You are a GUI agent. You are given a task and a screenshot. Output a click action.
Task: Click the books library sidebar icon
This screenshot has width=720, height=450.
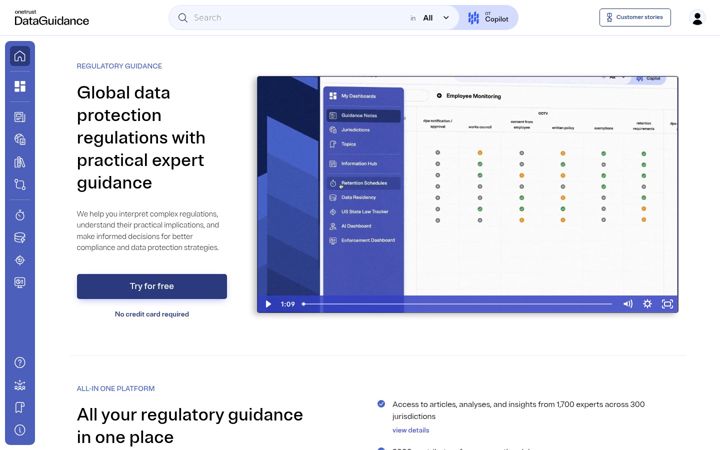point(20,162)
